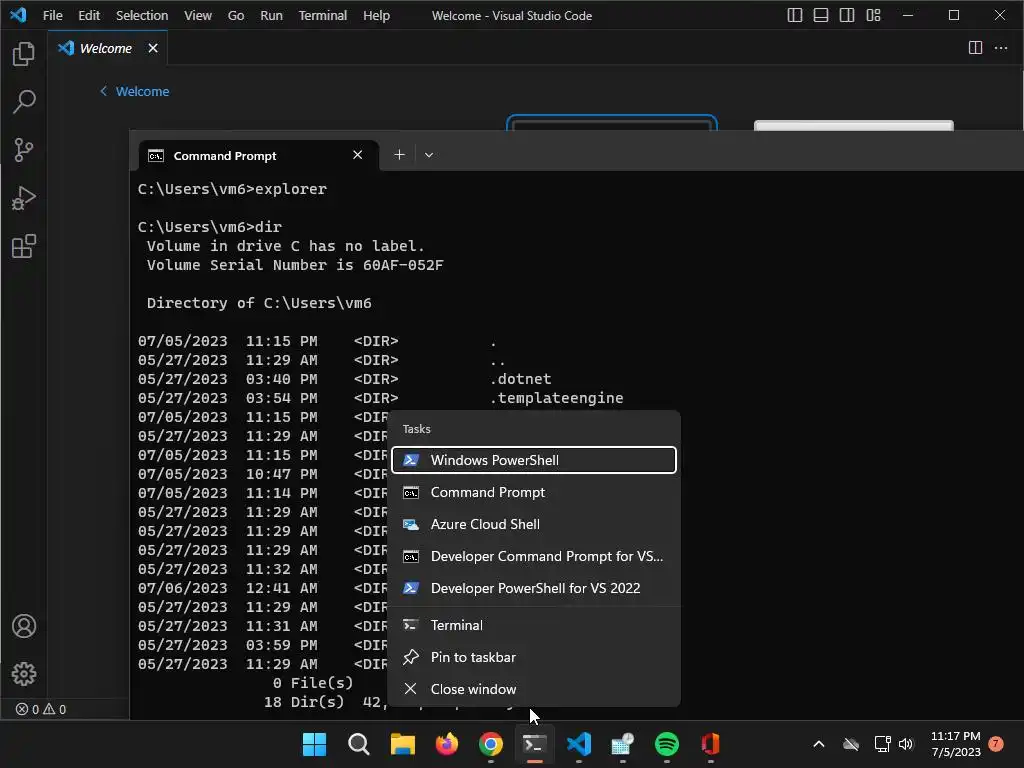
Task: Click the ".dotnet" directory entry
Action: tap(520, 379)
